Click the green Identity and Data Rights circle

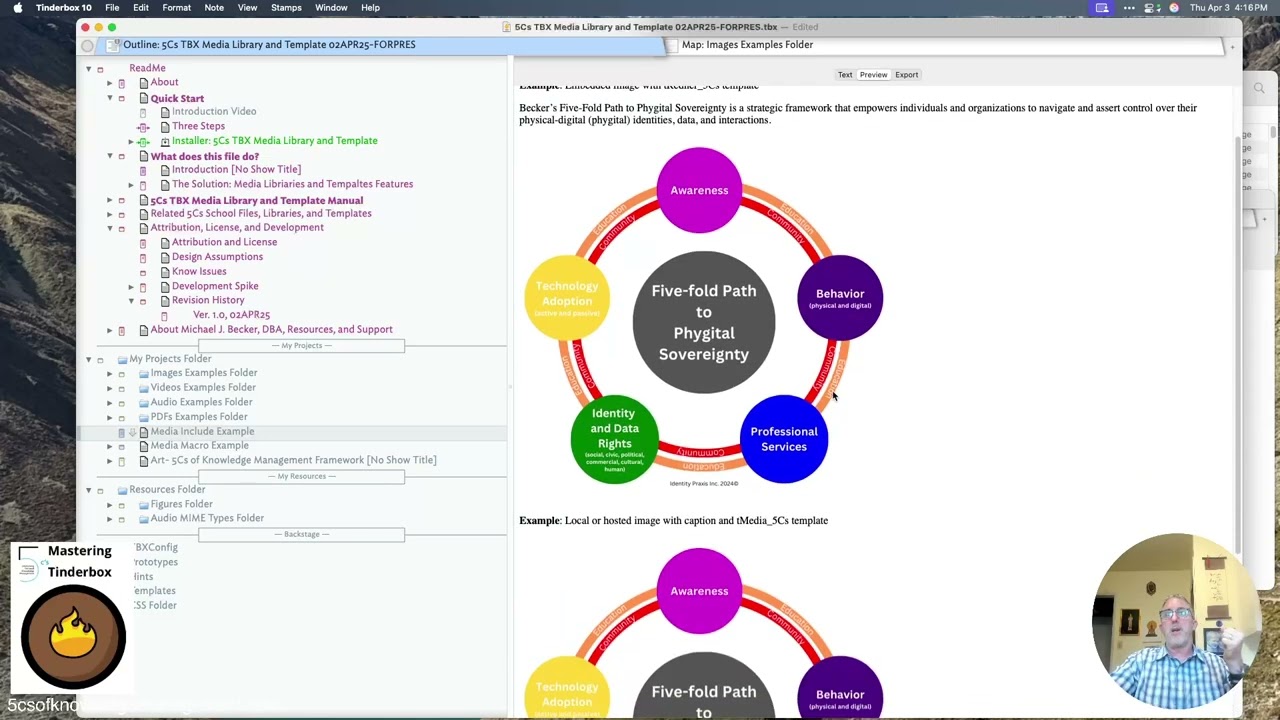(614, 441)
